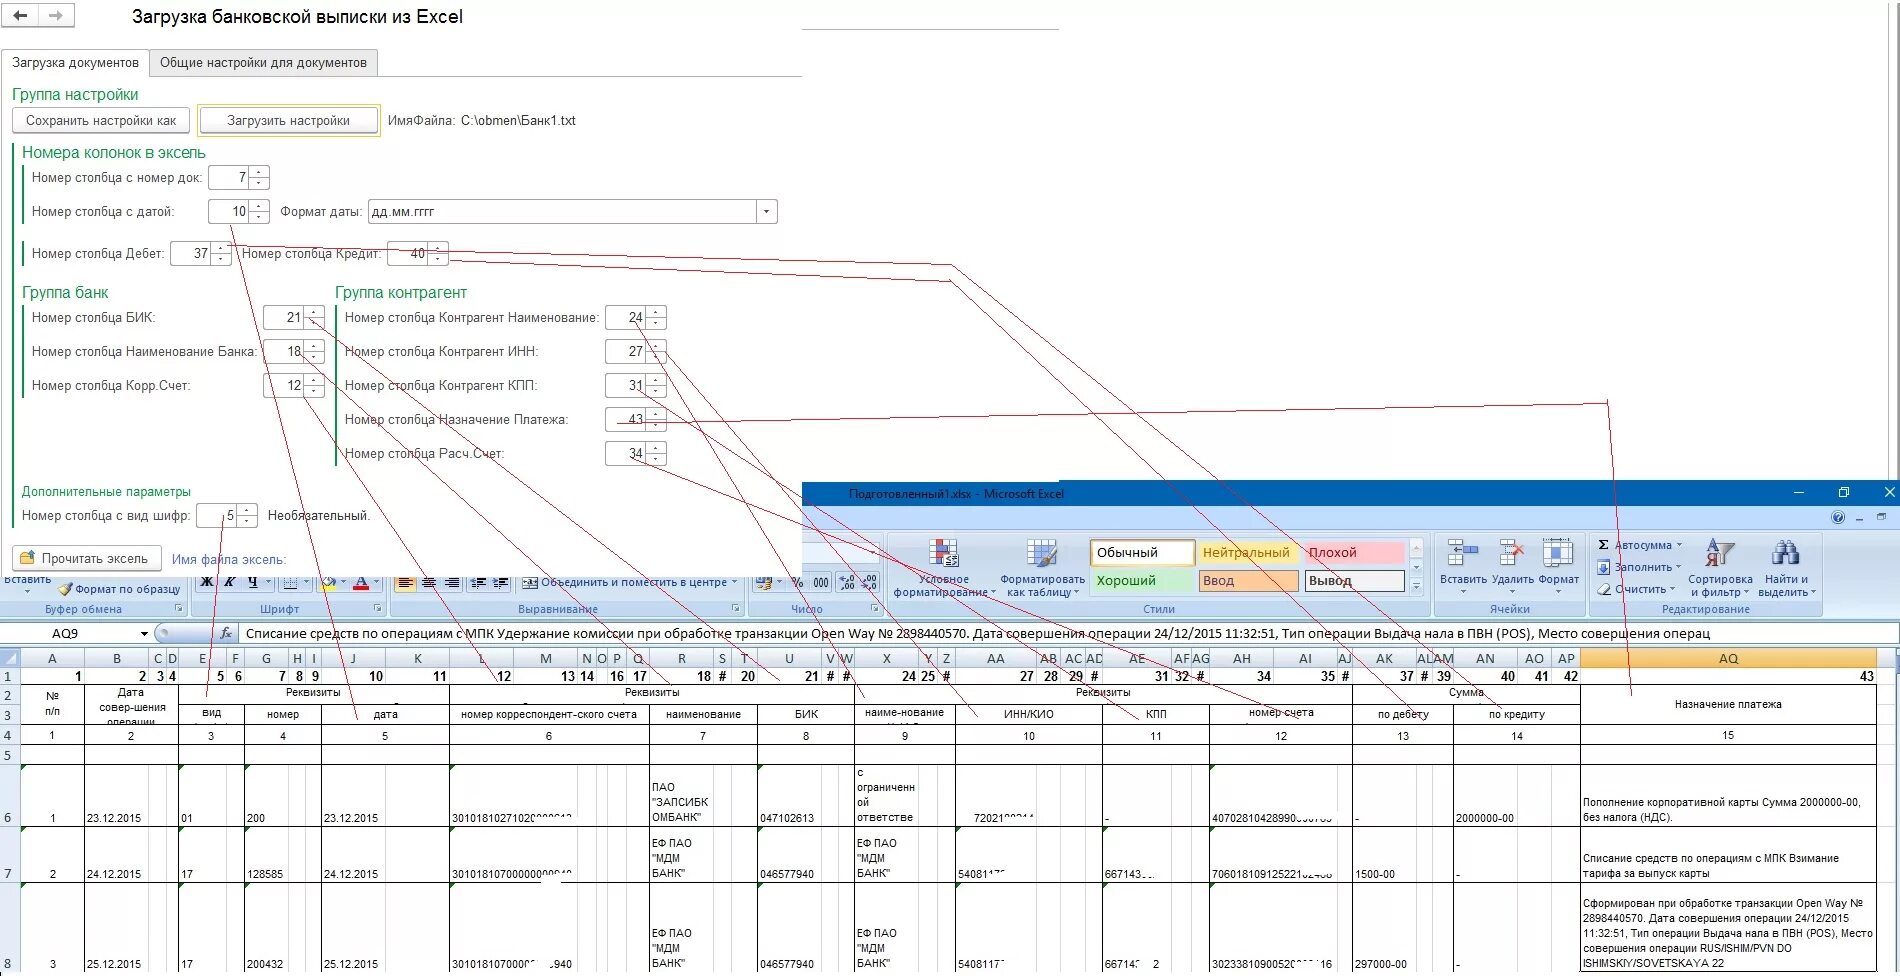The width and height of the screenshot is (1900, 976).
Task: Align text right in Excel
Action: [x=452, y=582]
